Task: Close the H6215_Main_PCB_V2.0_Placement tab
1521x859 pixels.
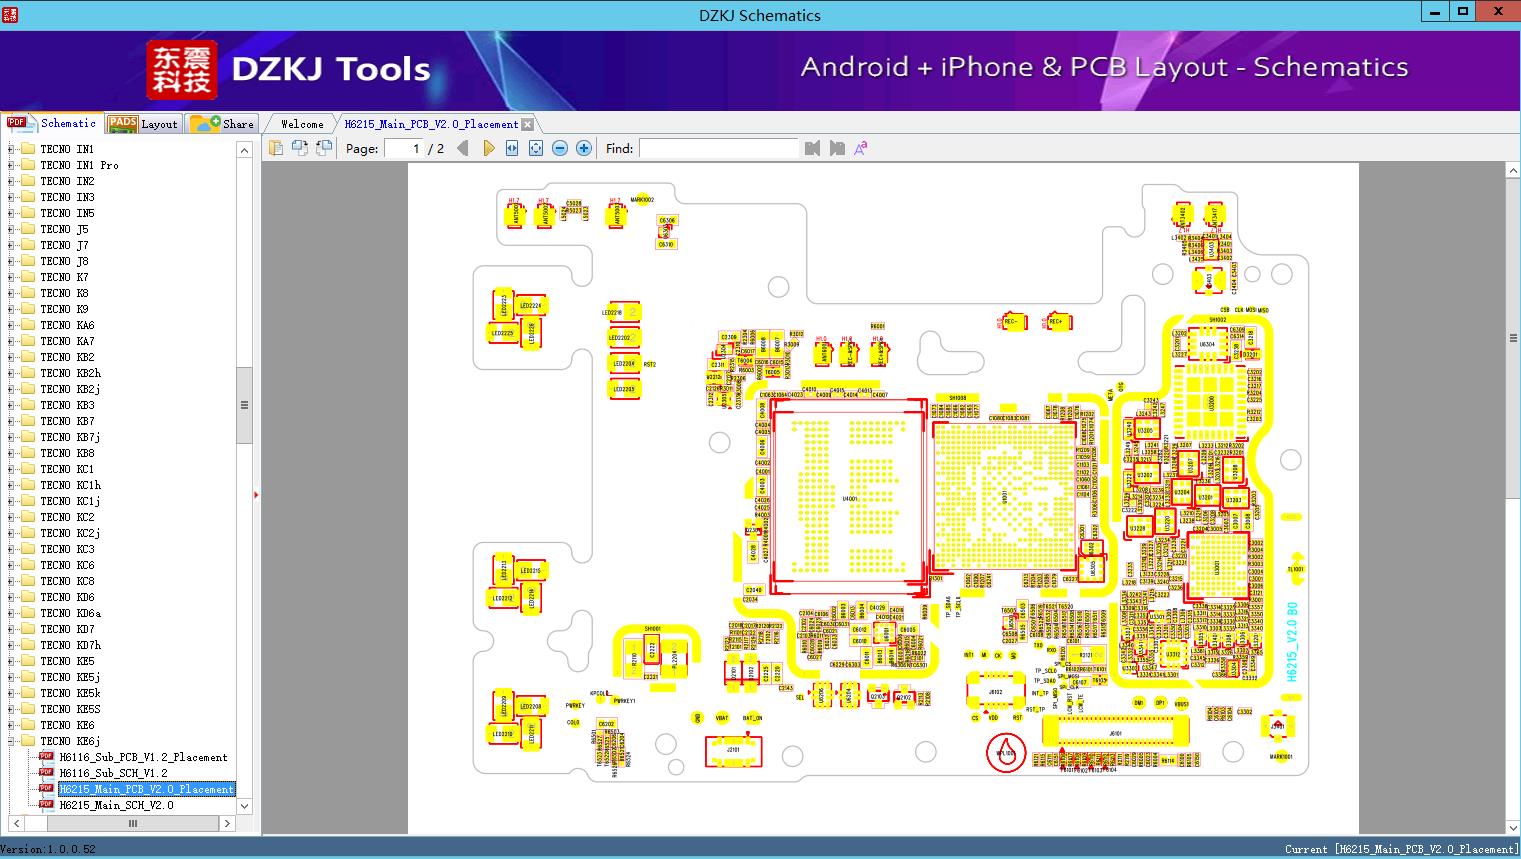Action: 528,124
